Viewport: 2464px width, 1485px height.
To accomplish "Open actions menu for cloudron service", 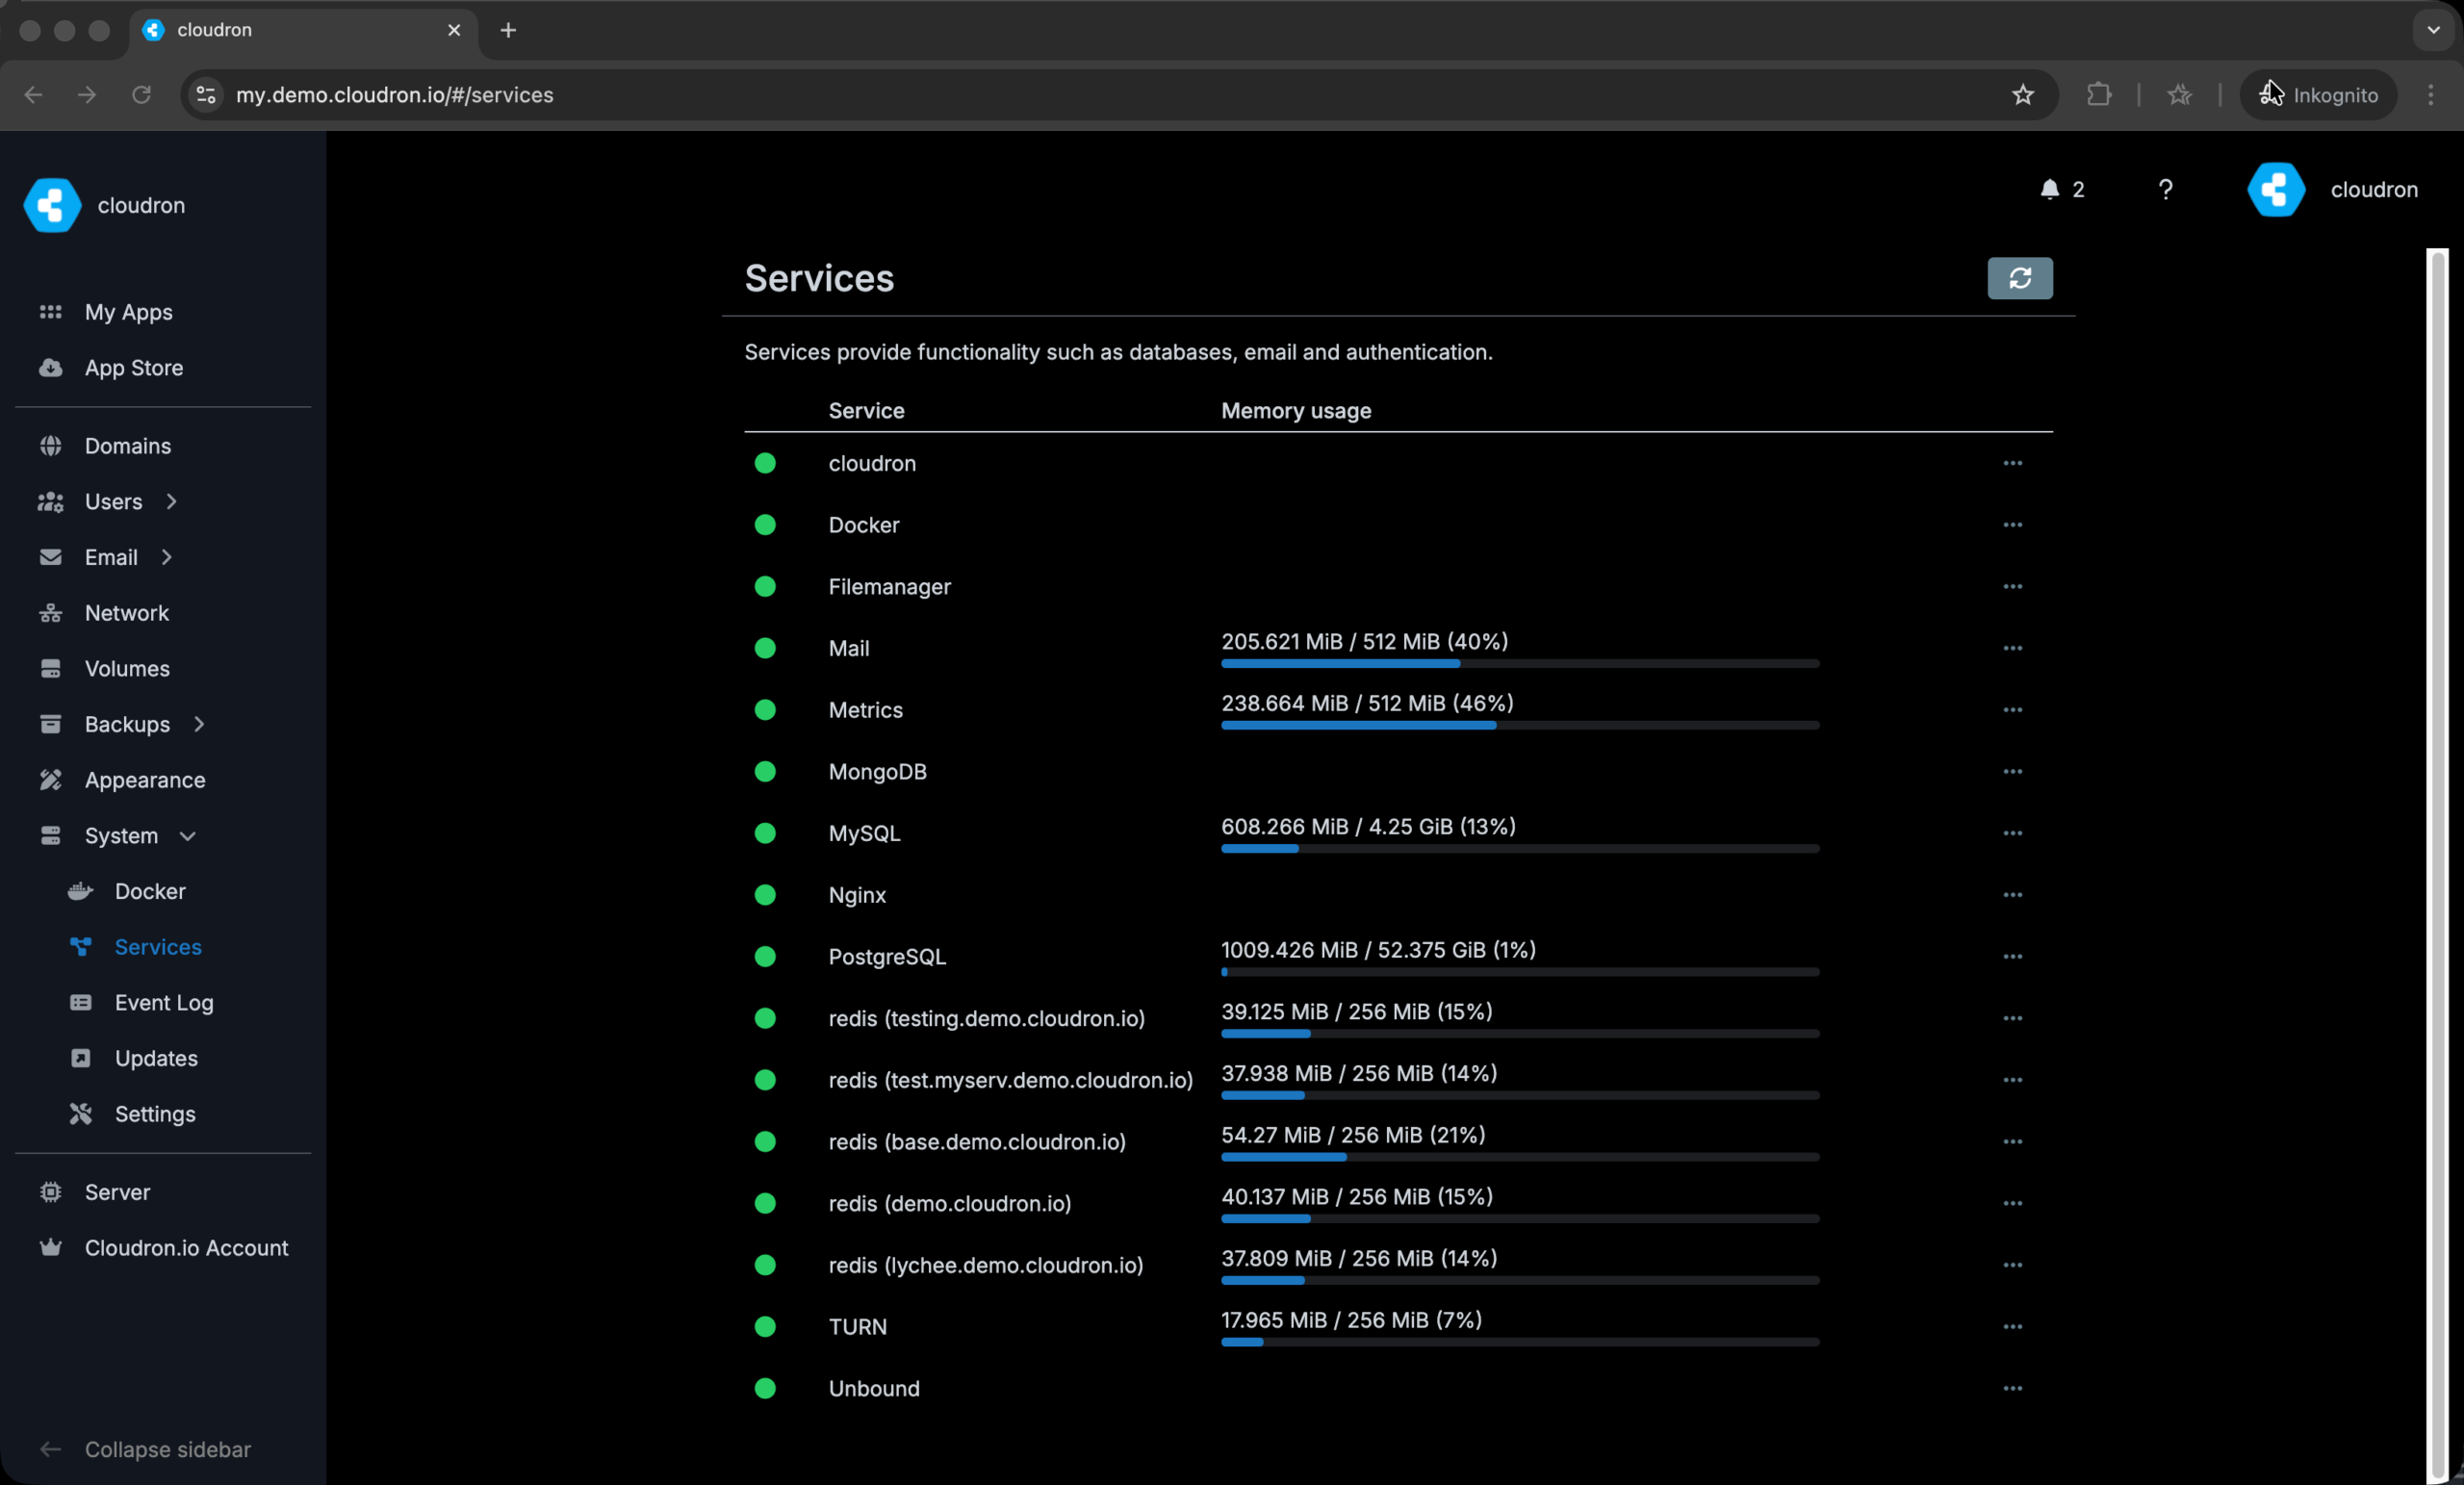I will click(x=2012, y=463).
